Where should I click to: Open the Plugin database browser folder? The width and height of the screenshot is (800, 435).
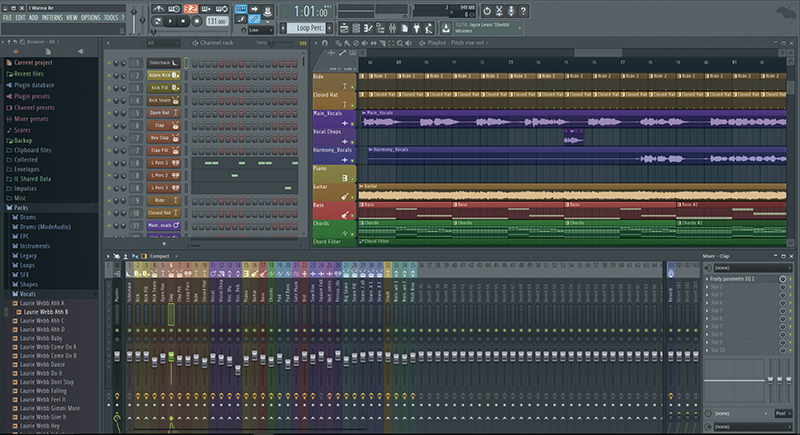[x=34, y=85]
